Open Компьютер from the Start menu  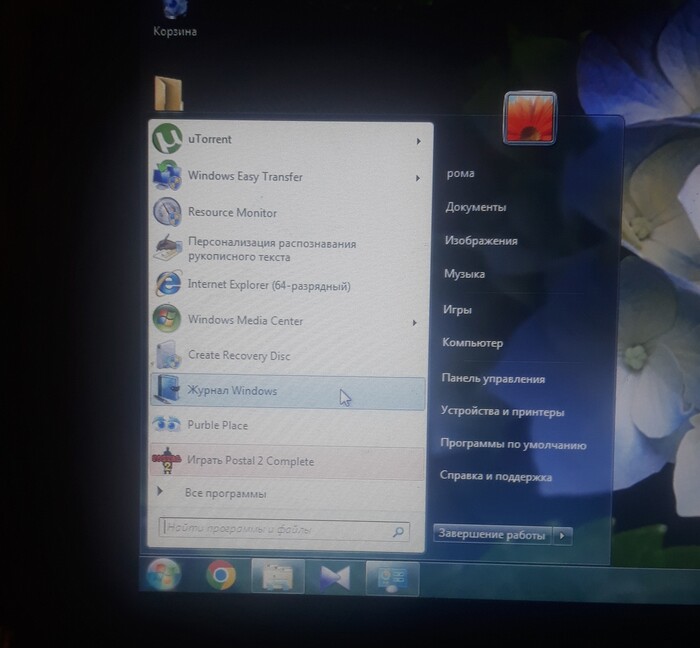472,343
